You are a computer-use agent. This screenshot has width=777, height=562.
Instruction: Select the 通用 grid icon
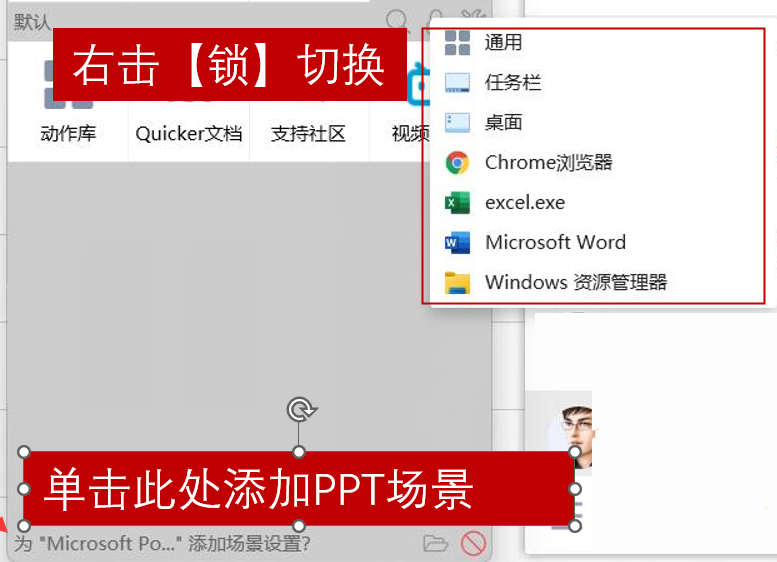pyautogui.click(x=457, y=43)
